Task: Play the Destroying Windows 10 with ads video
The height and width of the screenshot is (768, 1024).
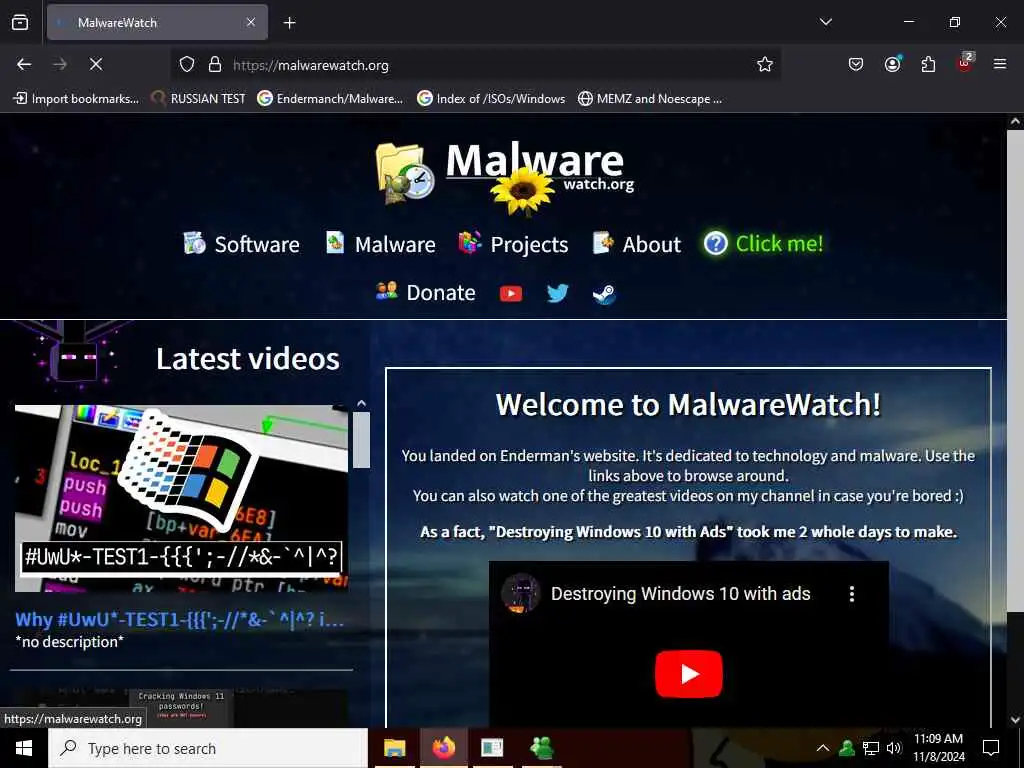Action: (688, 674)
